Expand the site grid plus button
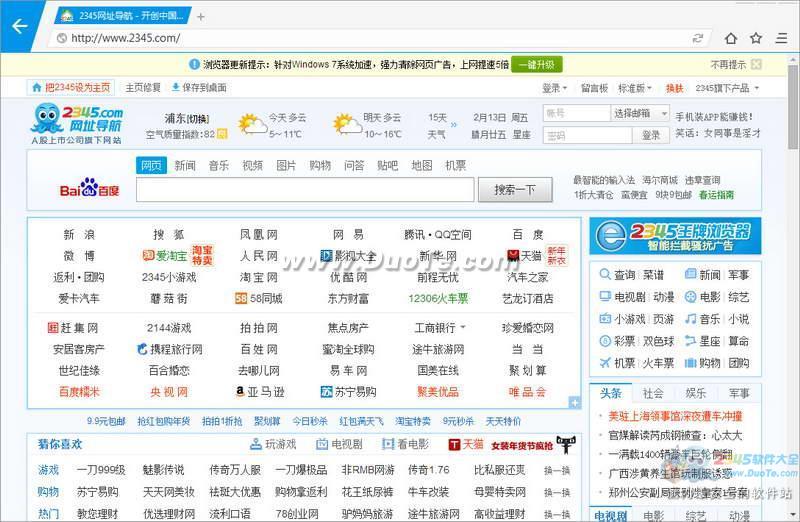Viewport: 800px width, 522px height. 574,403
